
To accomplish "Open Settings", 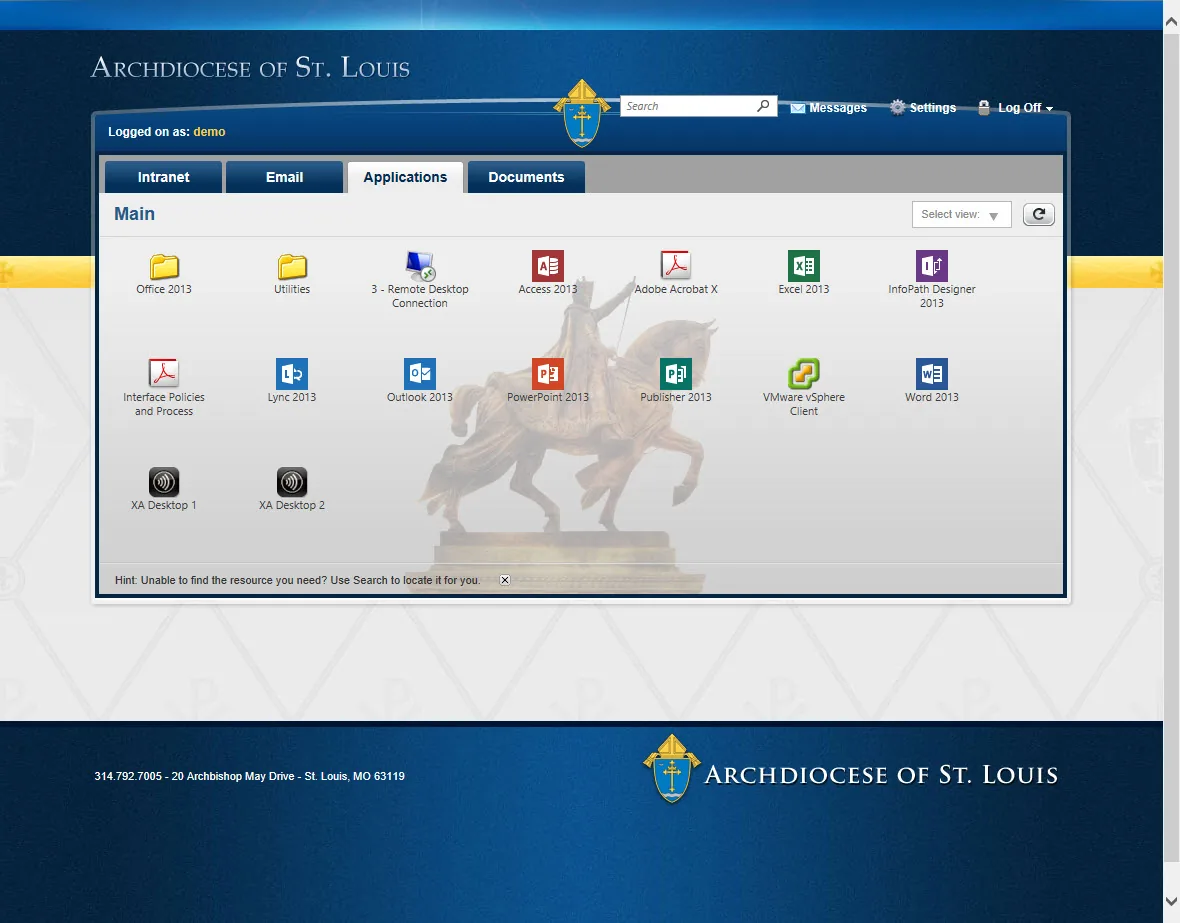I will pyautogui.click(x=923, y=108).
